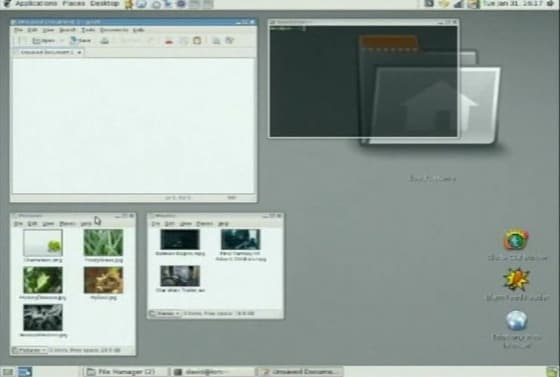Click the Print icon in gedit toolbar

click(104, 41)
